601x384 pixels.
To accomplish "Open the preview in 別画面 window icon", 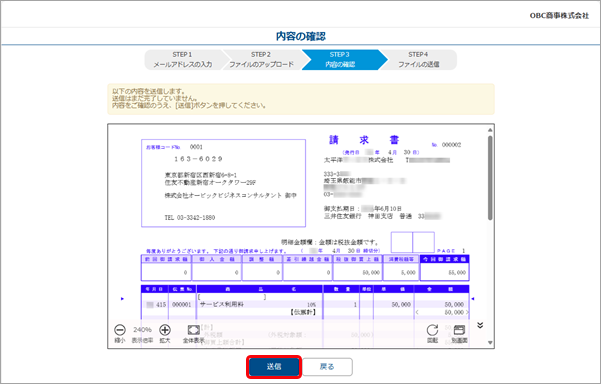I will point(459,330).
